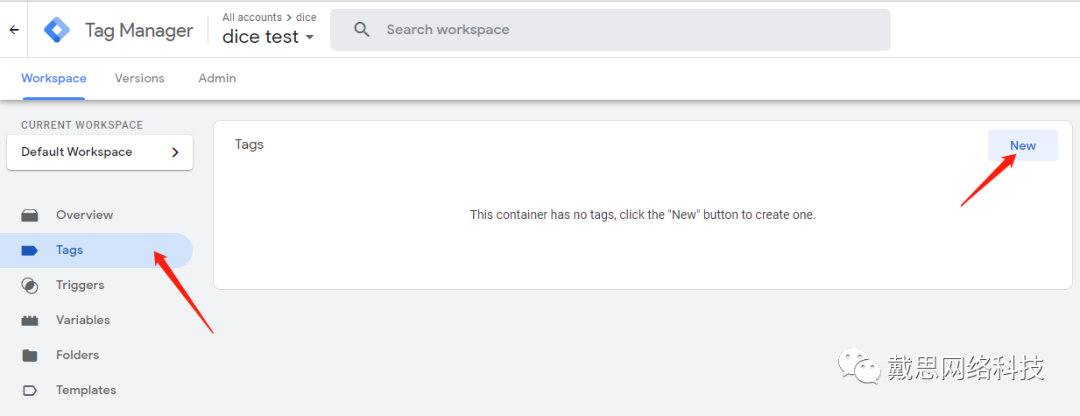The width and height of the screenshot is (1080, 416).
Task: Click the Tag Manager logo icon
Action: [x=56, y=30]
